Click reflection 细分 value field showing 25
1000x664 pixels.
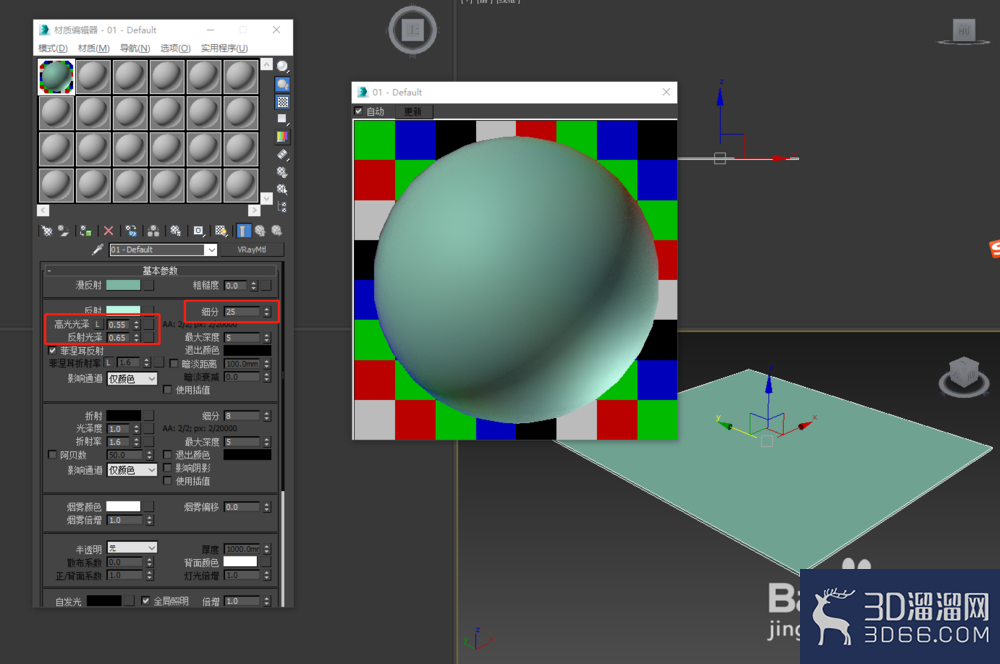click(x=242, y=312)
